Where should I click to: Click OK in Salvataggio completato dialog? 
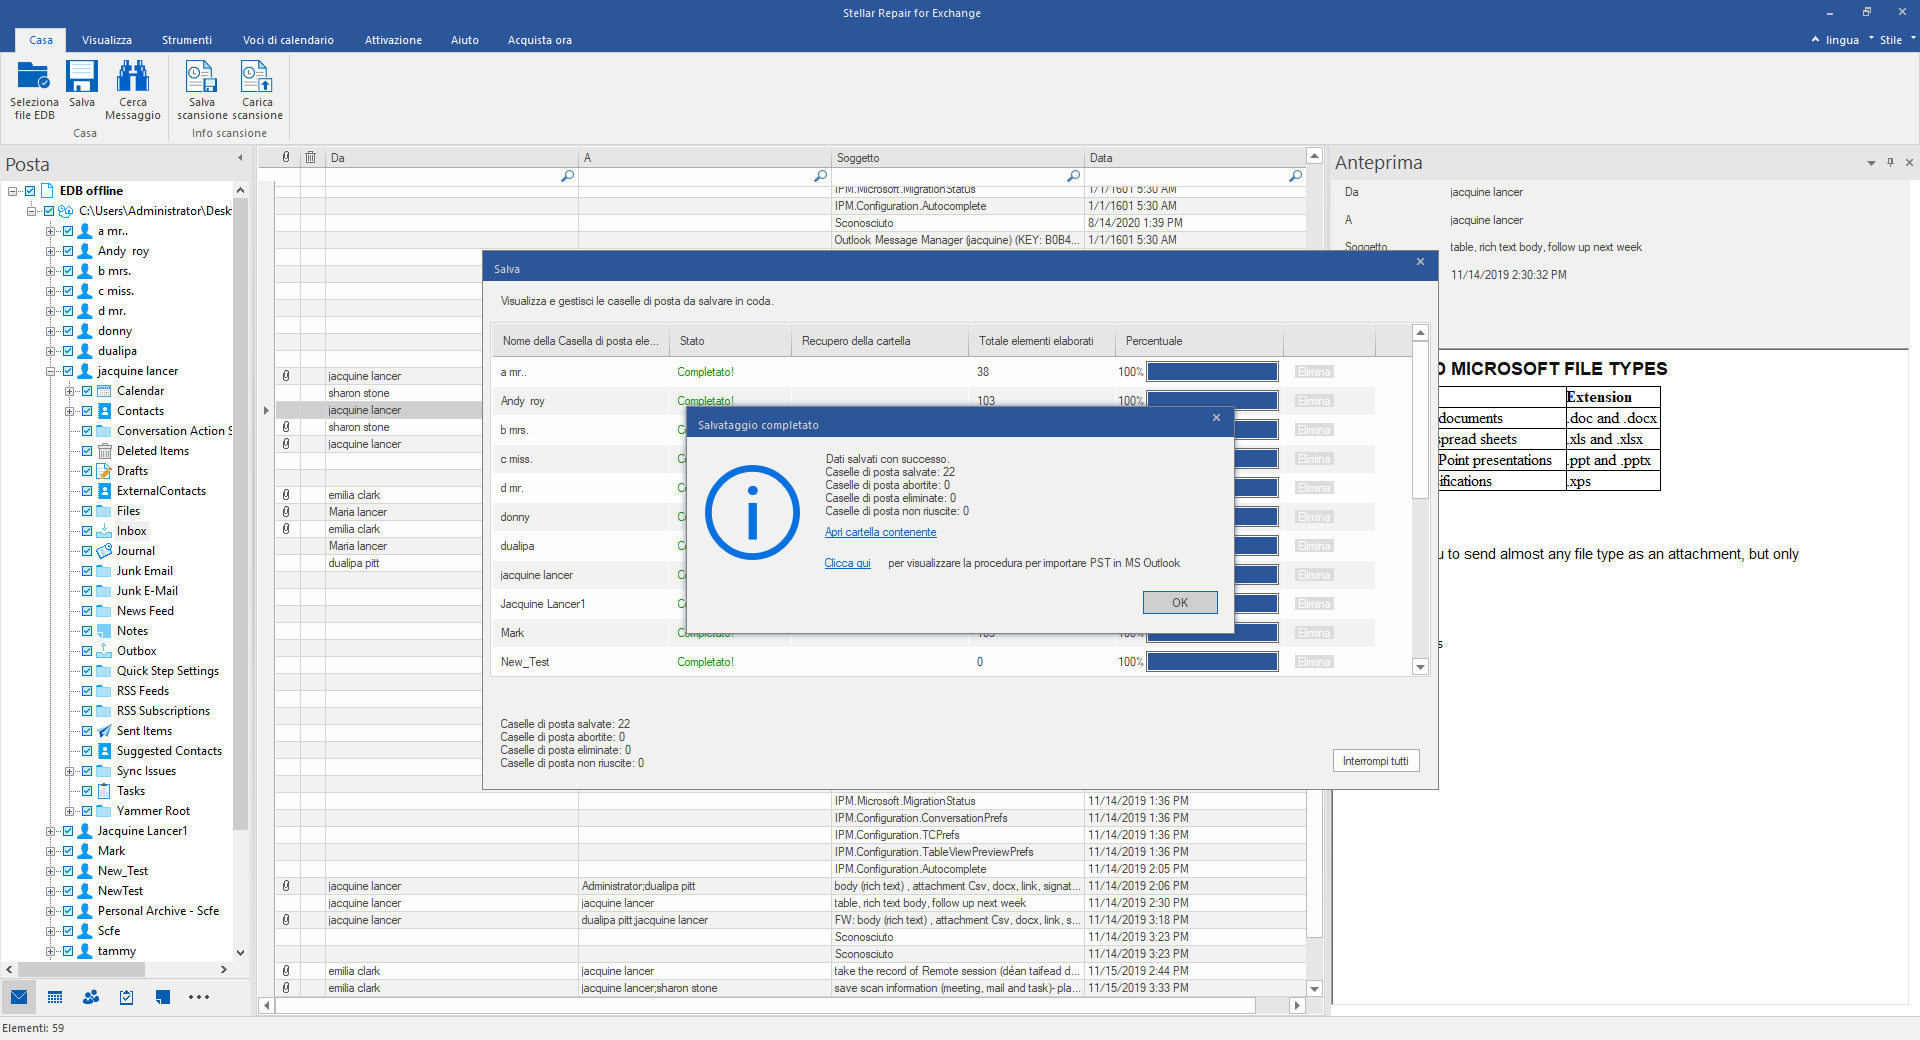1180,602
